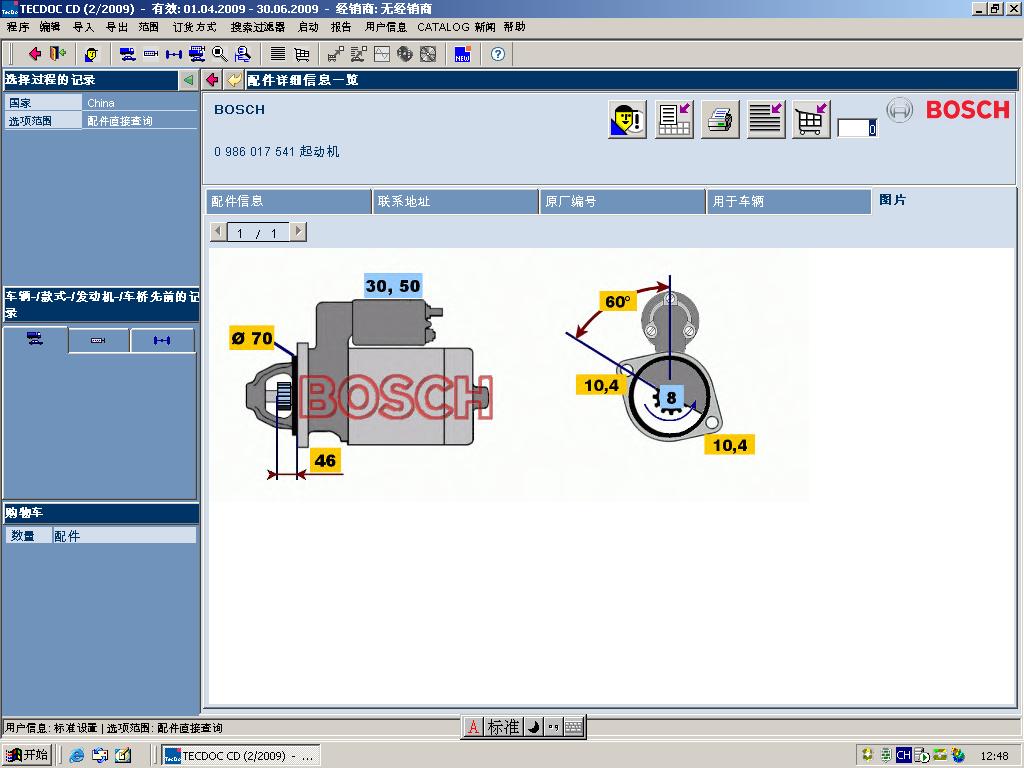1024x768 pixels.
Task: Click the CATALOG NEW icon
Action: tap(462, 54)
